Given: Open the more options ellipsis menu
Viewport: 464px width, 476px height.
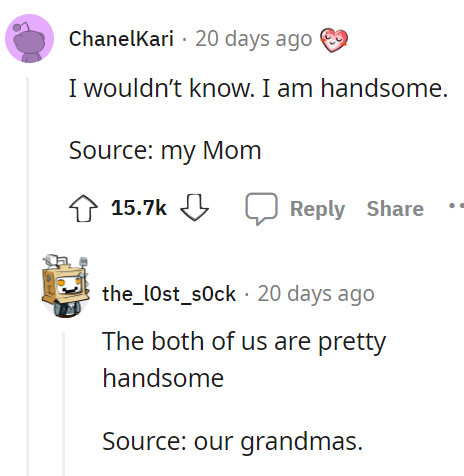Looking at the screenshot, I should (456, 206).
